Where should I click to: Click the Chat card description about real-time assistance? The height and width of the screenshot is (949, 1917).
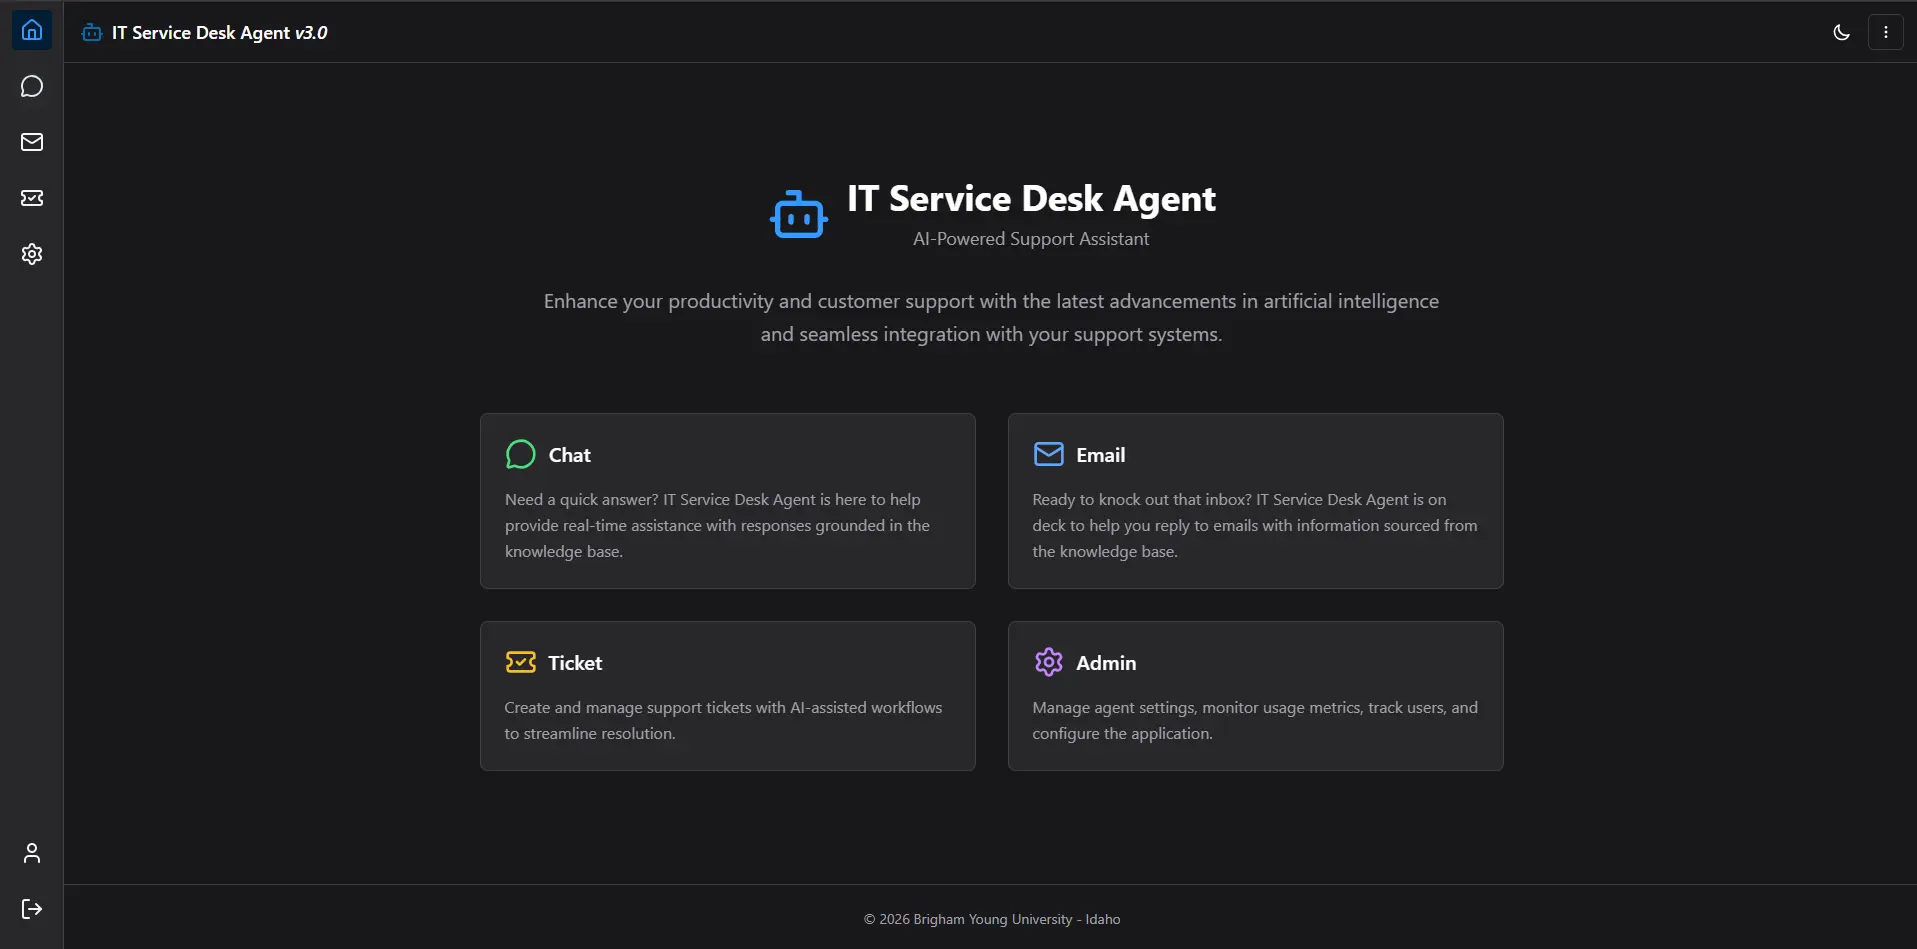(x=717, y=525)
